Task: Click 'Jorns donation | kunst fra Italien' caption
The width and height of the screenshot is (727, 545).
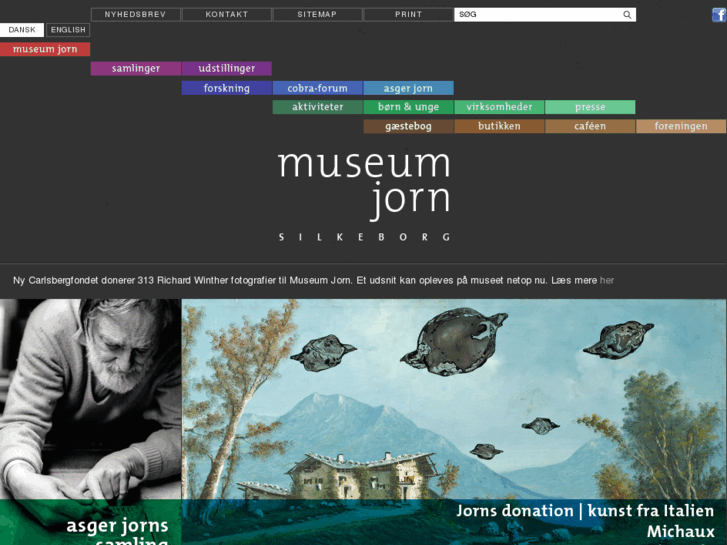Action: (585, 511)
